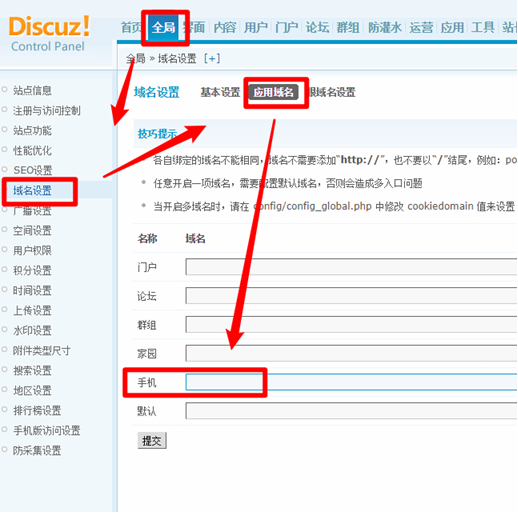This screenshot has height=513, width=518.
Task: Open 站点信息 in the sidebar
Action: click(32, 90)
